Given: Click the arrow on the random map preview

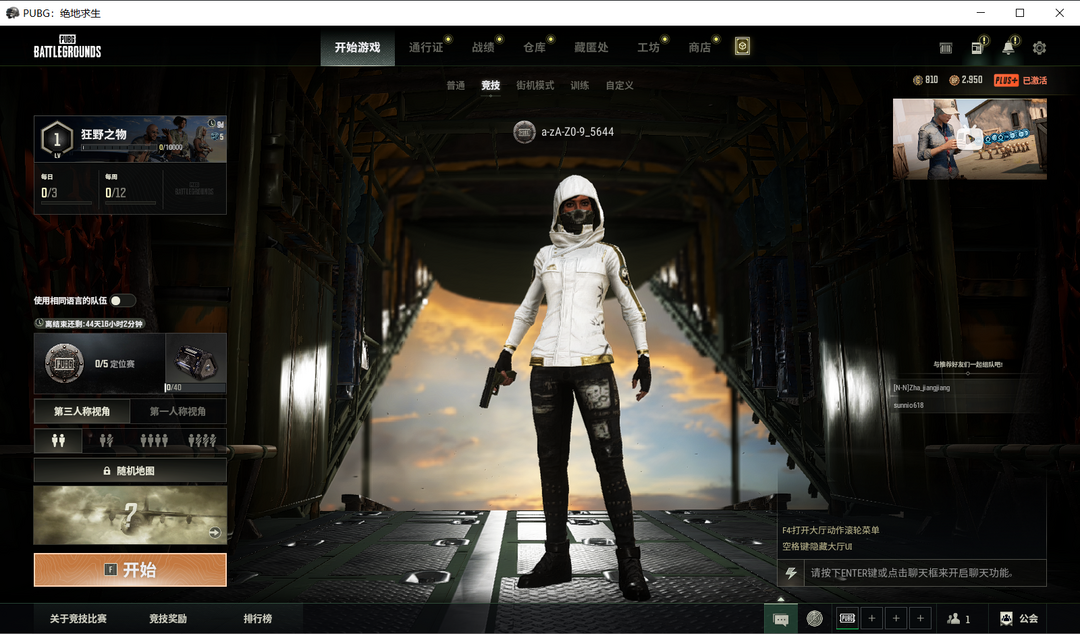Looking at the screenshot, I should 215,532.
